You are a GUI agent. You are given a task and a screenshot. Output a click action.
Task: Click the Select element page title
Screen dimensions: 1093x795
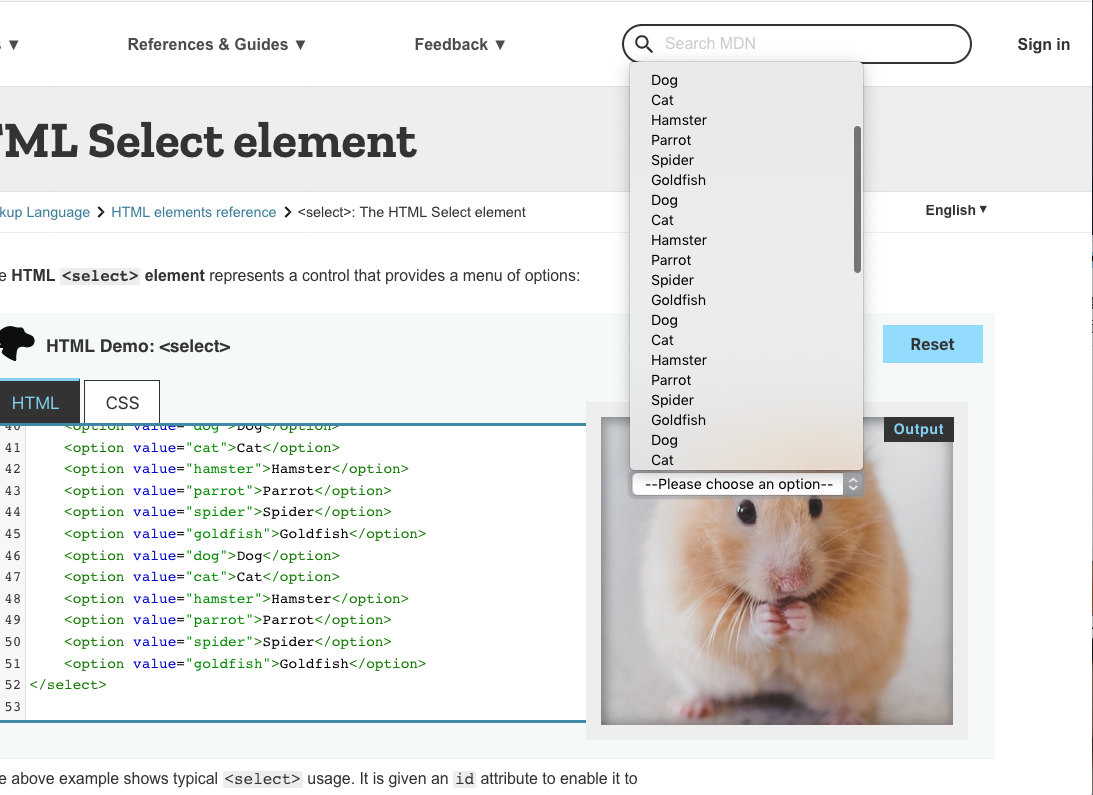208,141
